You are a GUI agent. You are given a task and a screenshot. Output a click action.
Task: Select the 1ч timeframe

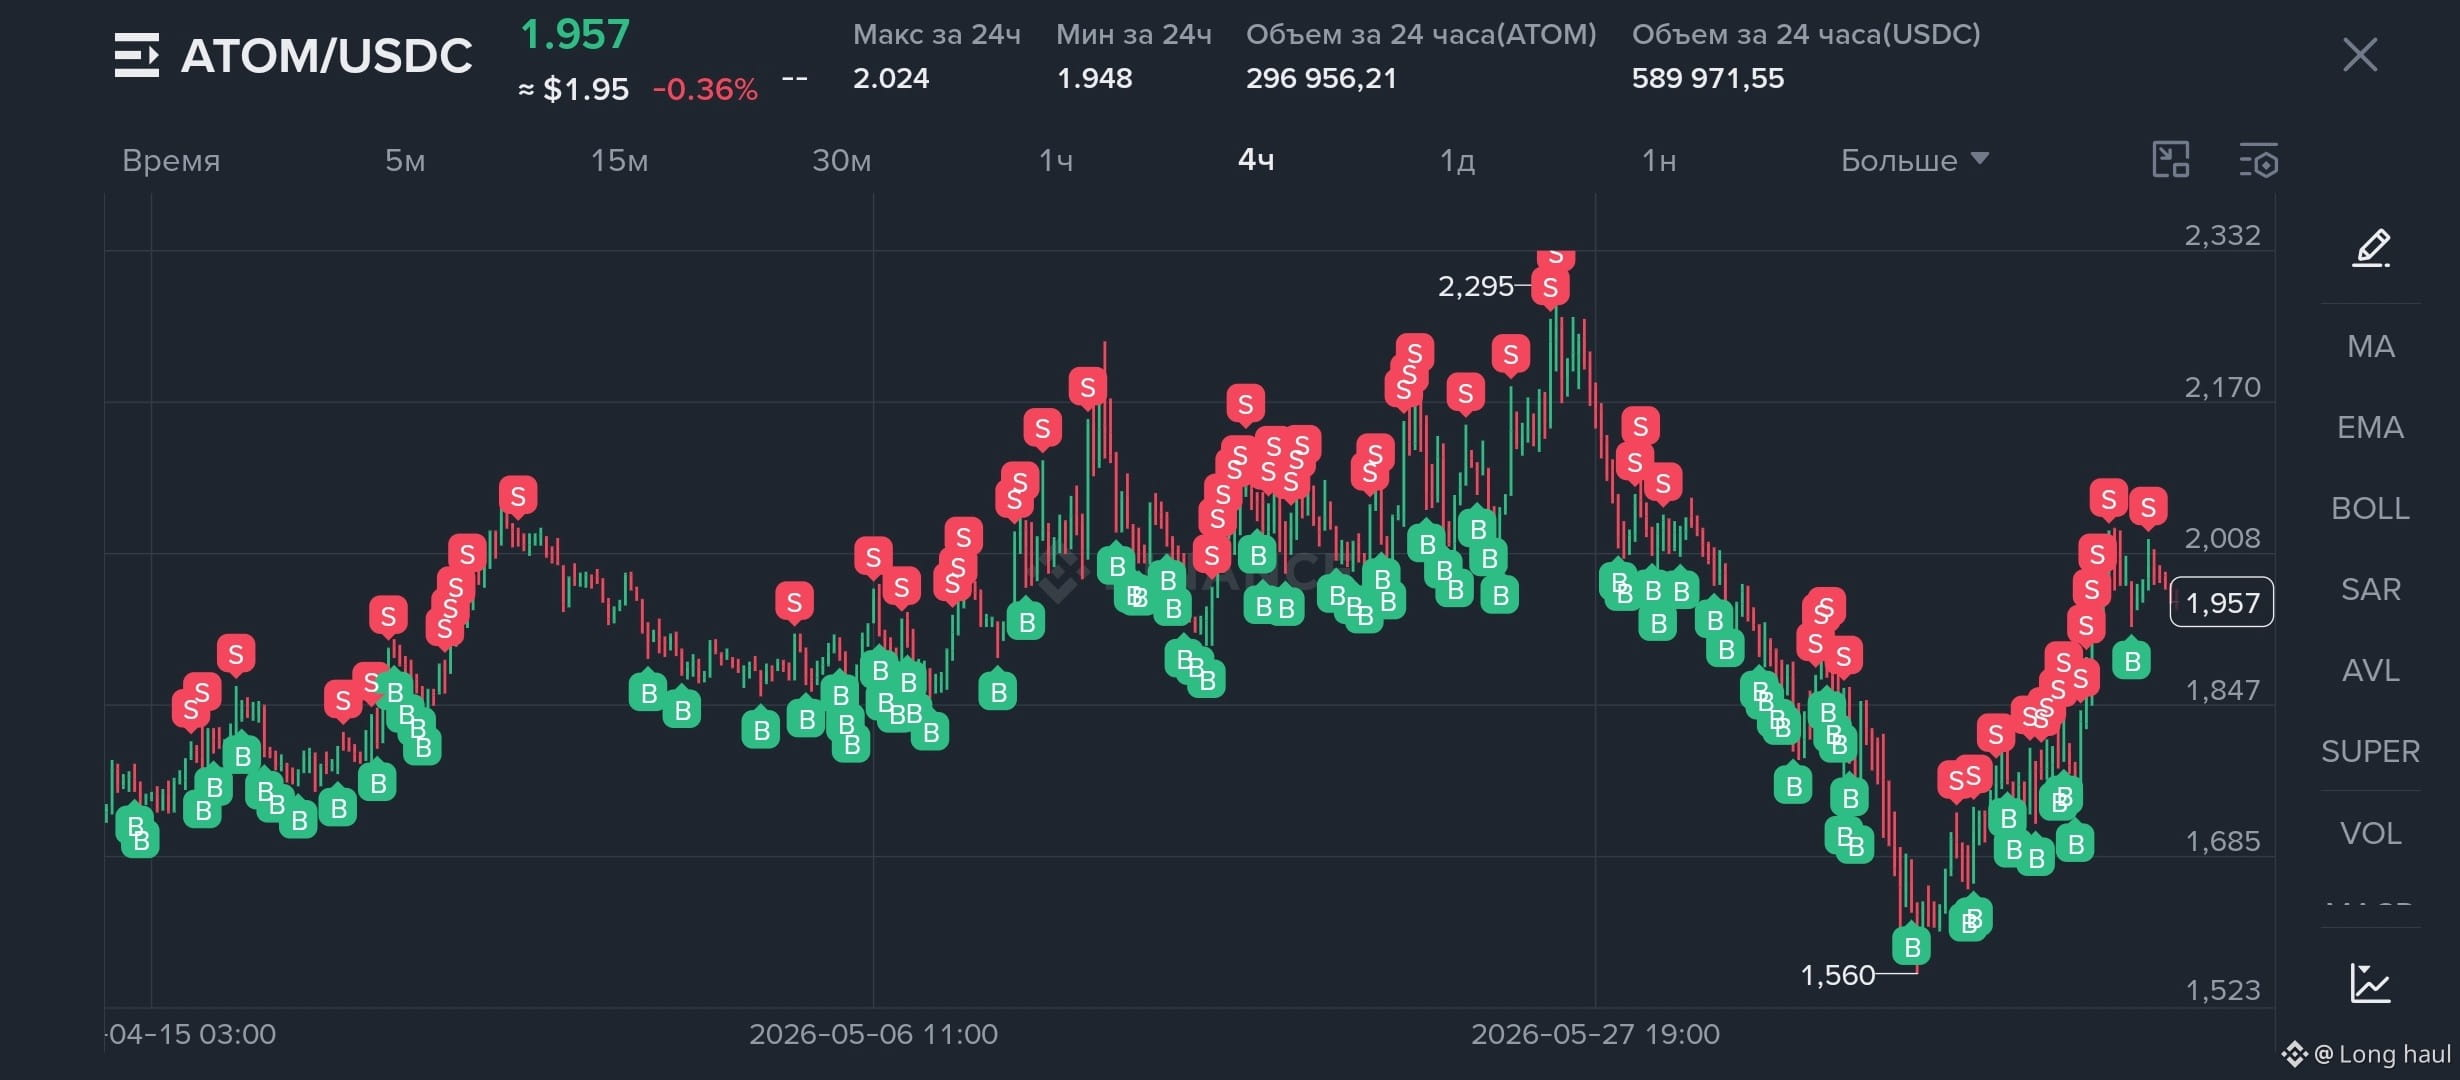[x=1056, y=160]
